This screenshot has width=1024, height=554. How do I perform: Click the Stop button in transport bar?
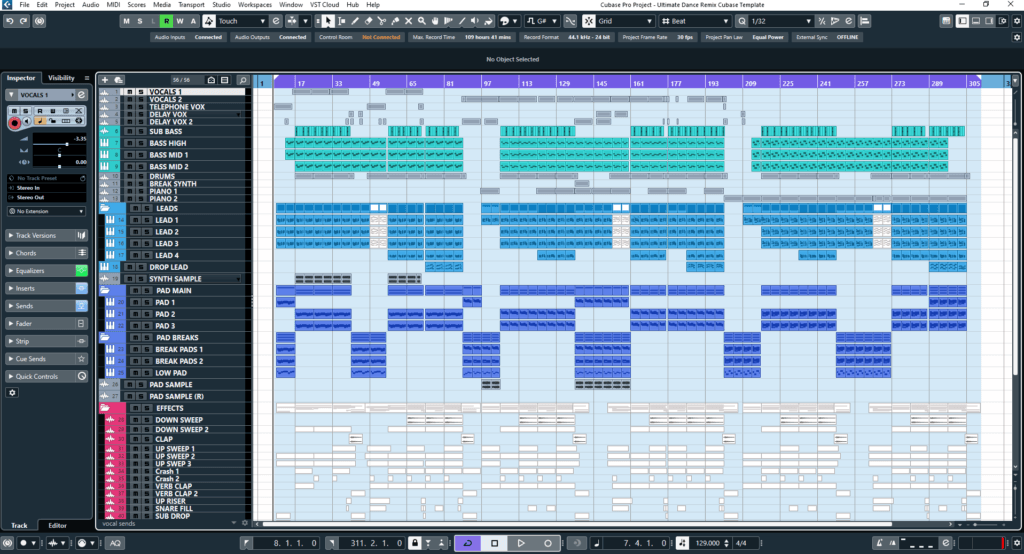pos(494,543)
